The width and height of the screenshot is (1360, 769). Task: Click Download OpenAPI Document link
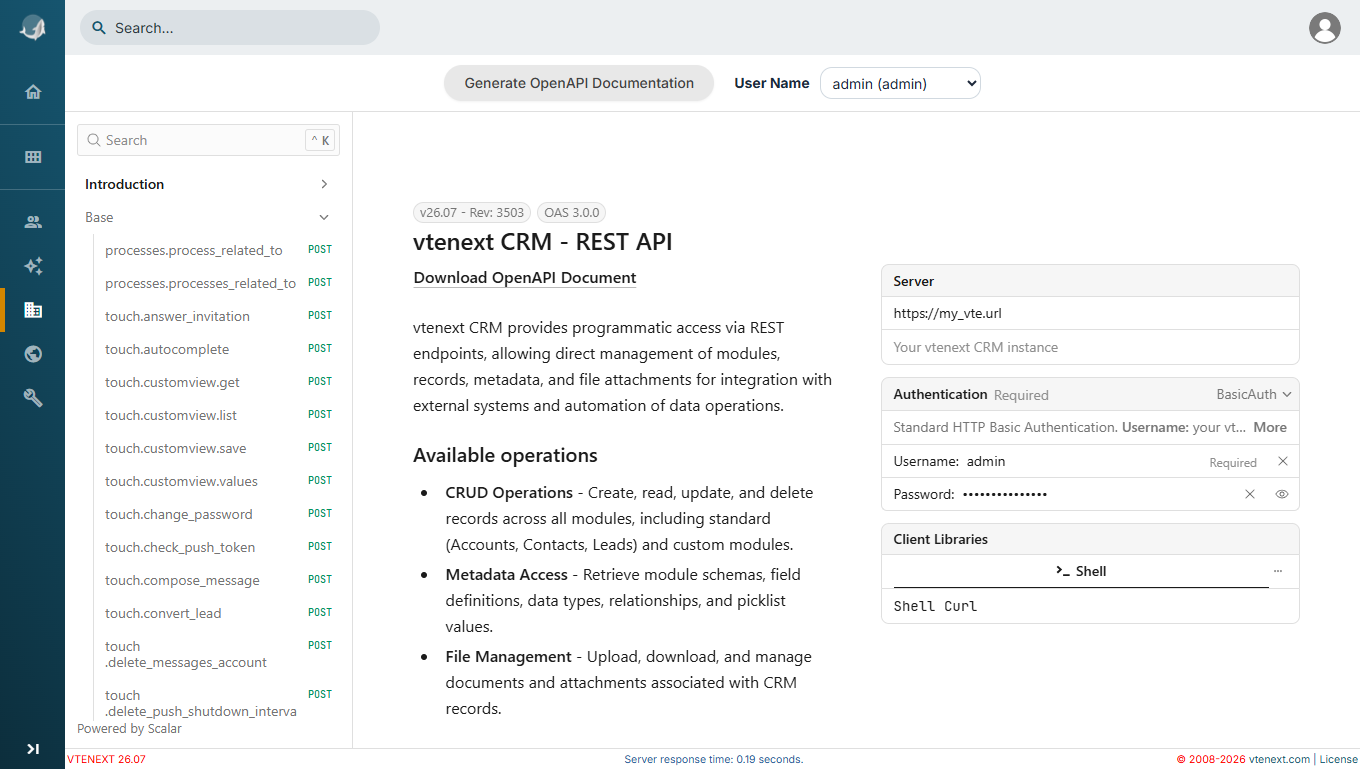tap(525, 278)
